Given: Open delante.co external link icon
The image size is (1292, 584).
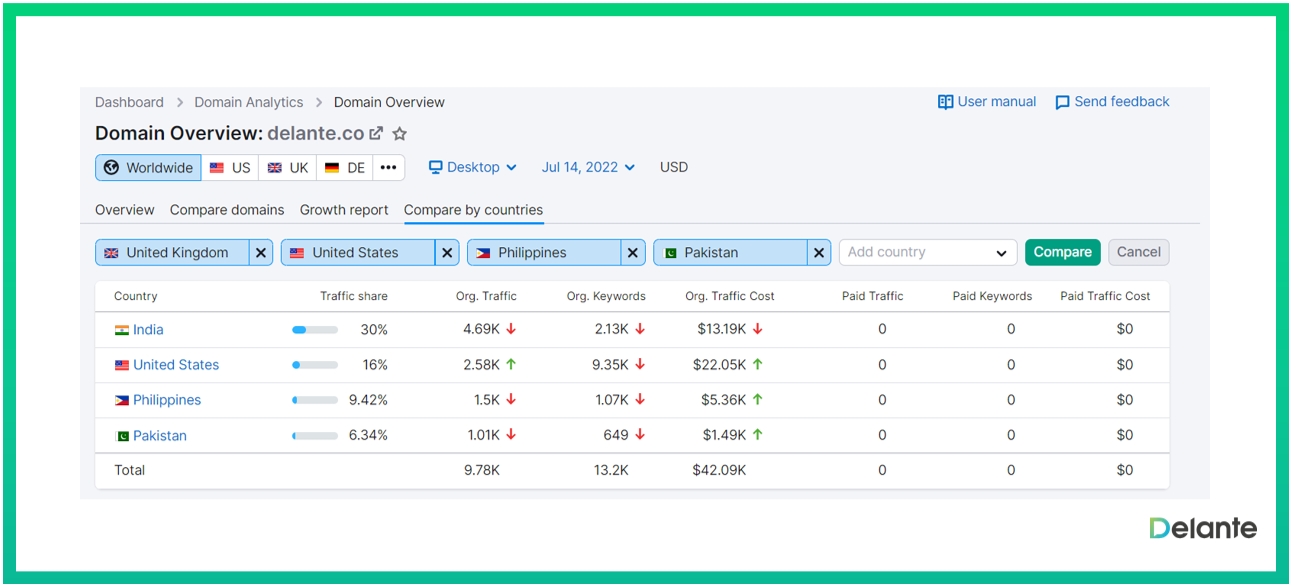Looking at the screenshot, I should pos(376,133).
